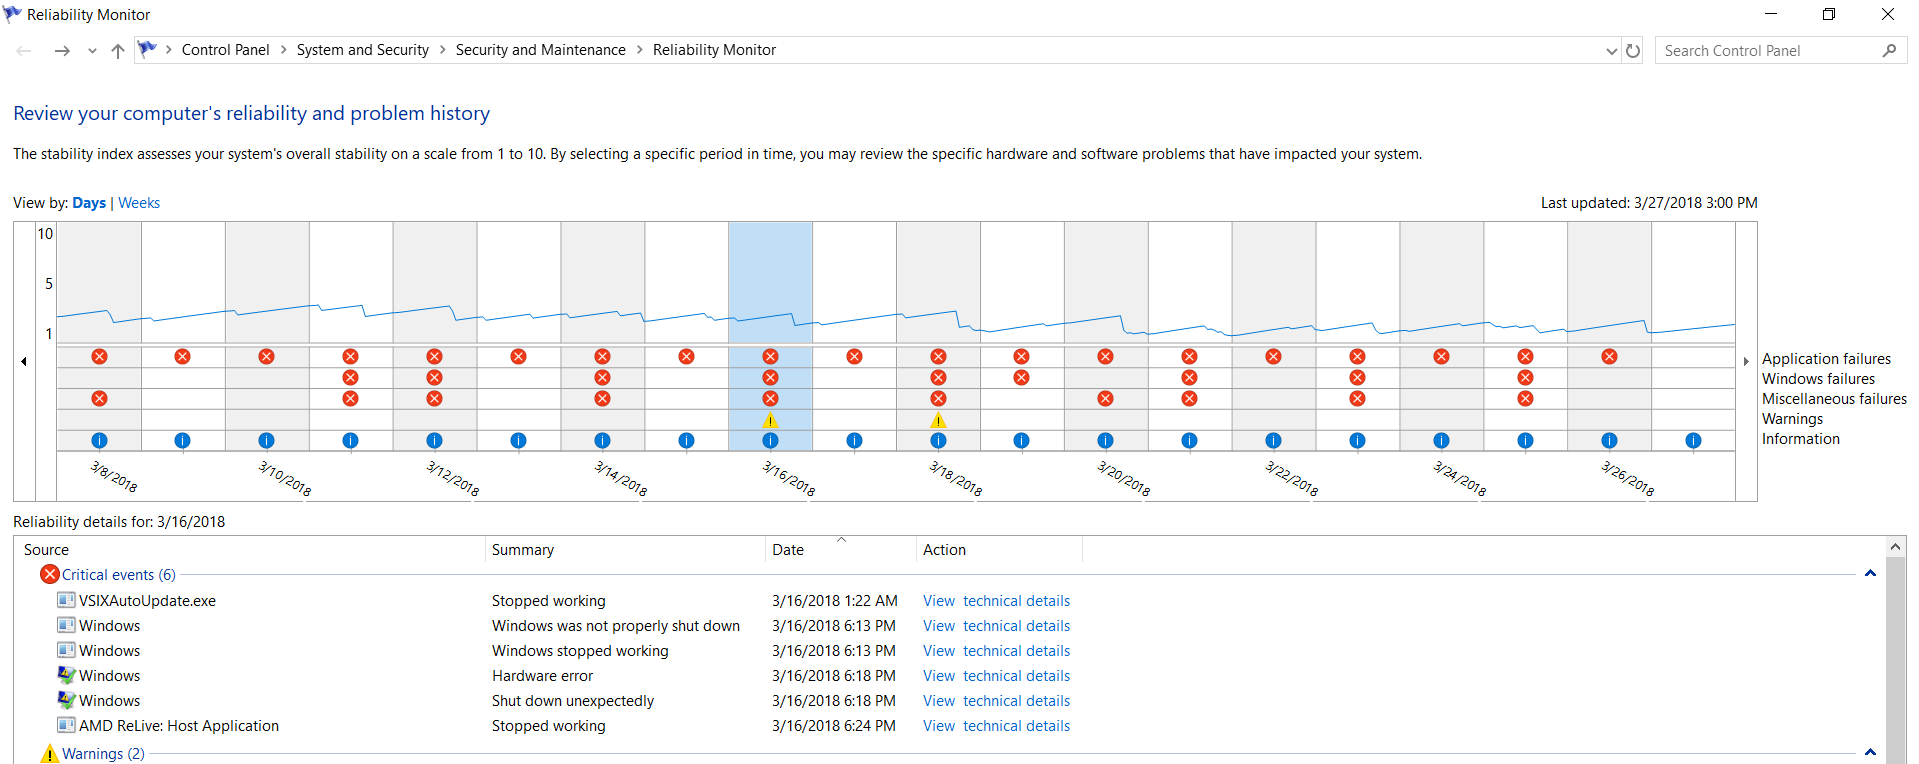Switch chart view to Days
The image size is (1919, 764).
point(89,202)
